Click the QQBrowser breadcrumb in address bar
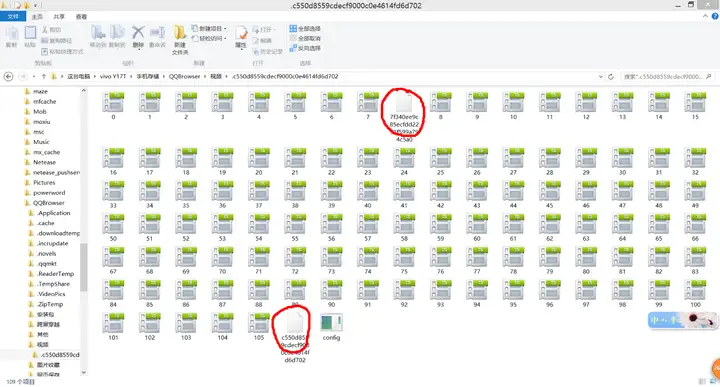720x387 pixels. 185,77
